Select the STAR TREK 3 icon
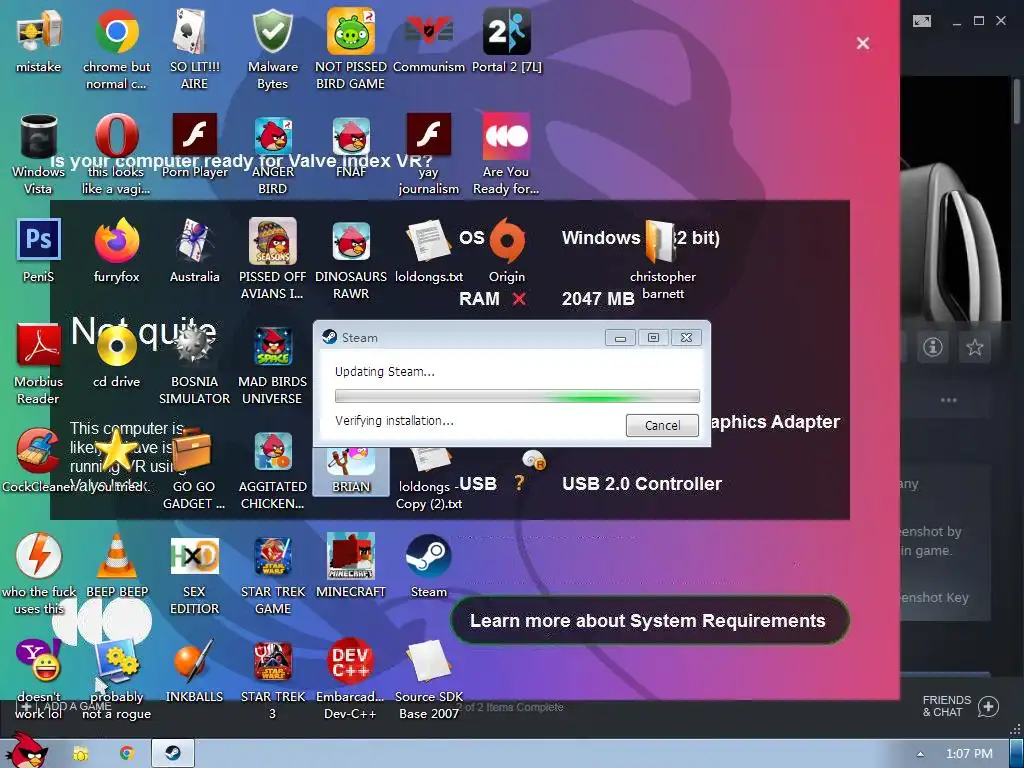Image resolution: width=1024 pixels, height=768 pixels. point(272,661)
